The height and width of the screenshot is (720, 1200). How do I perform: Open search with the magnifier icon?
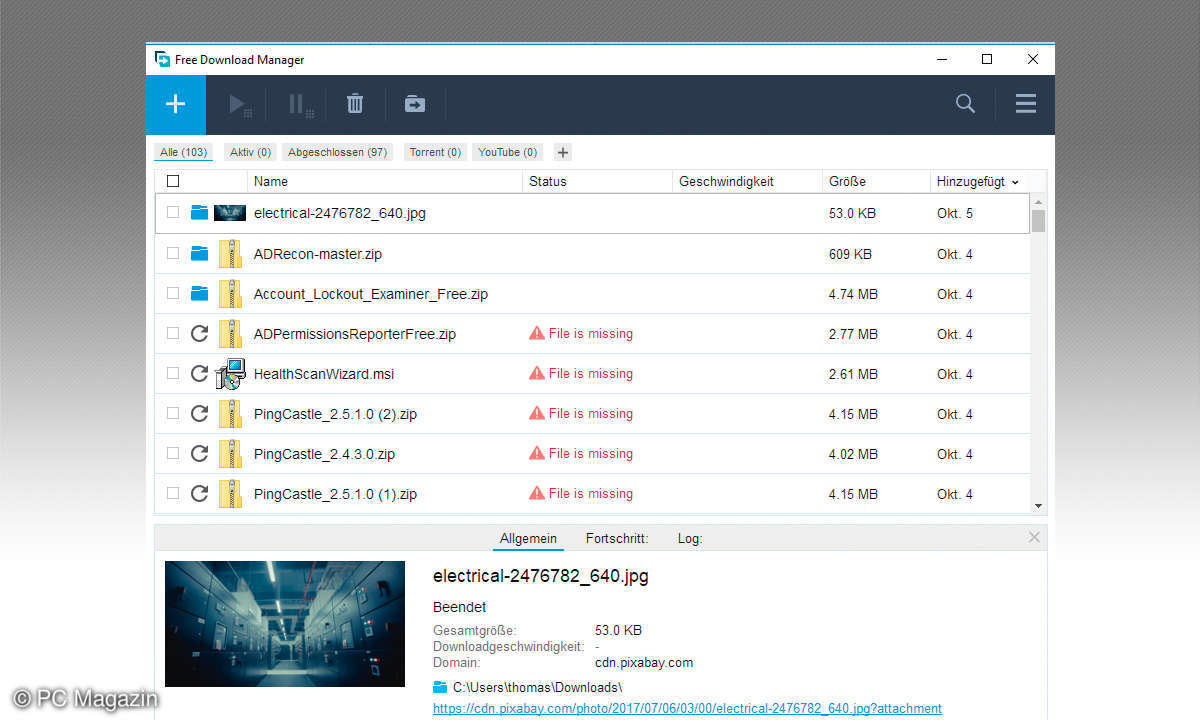point(965,103)
